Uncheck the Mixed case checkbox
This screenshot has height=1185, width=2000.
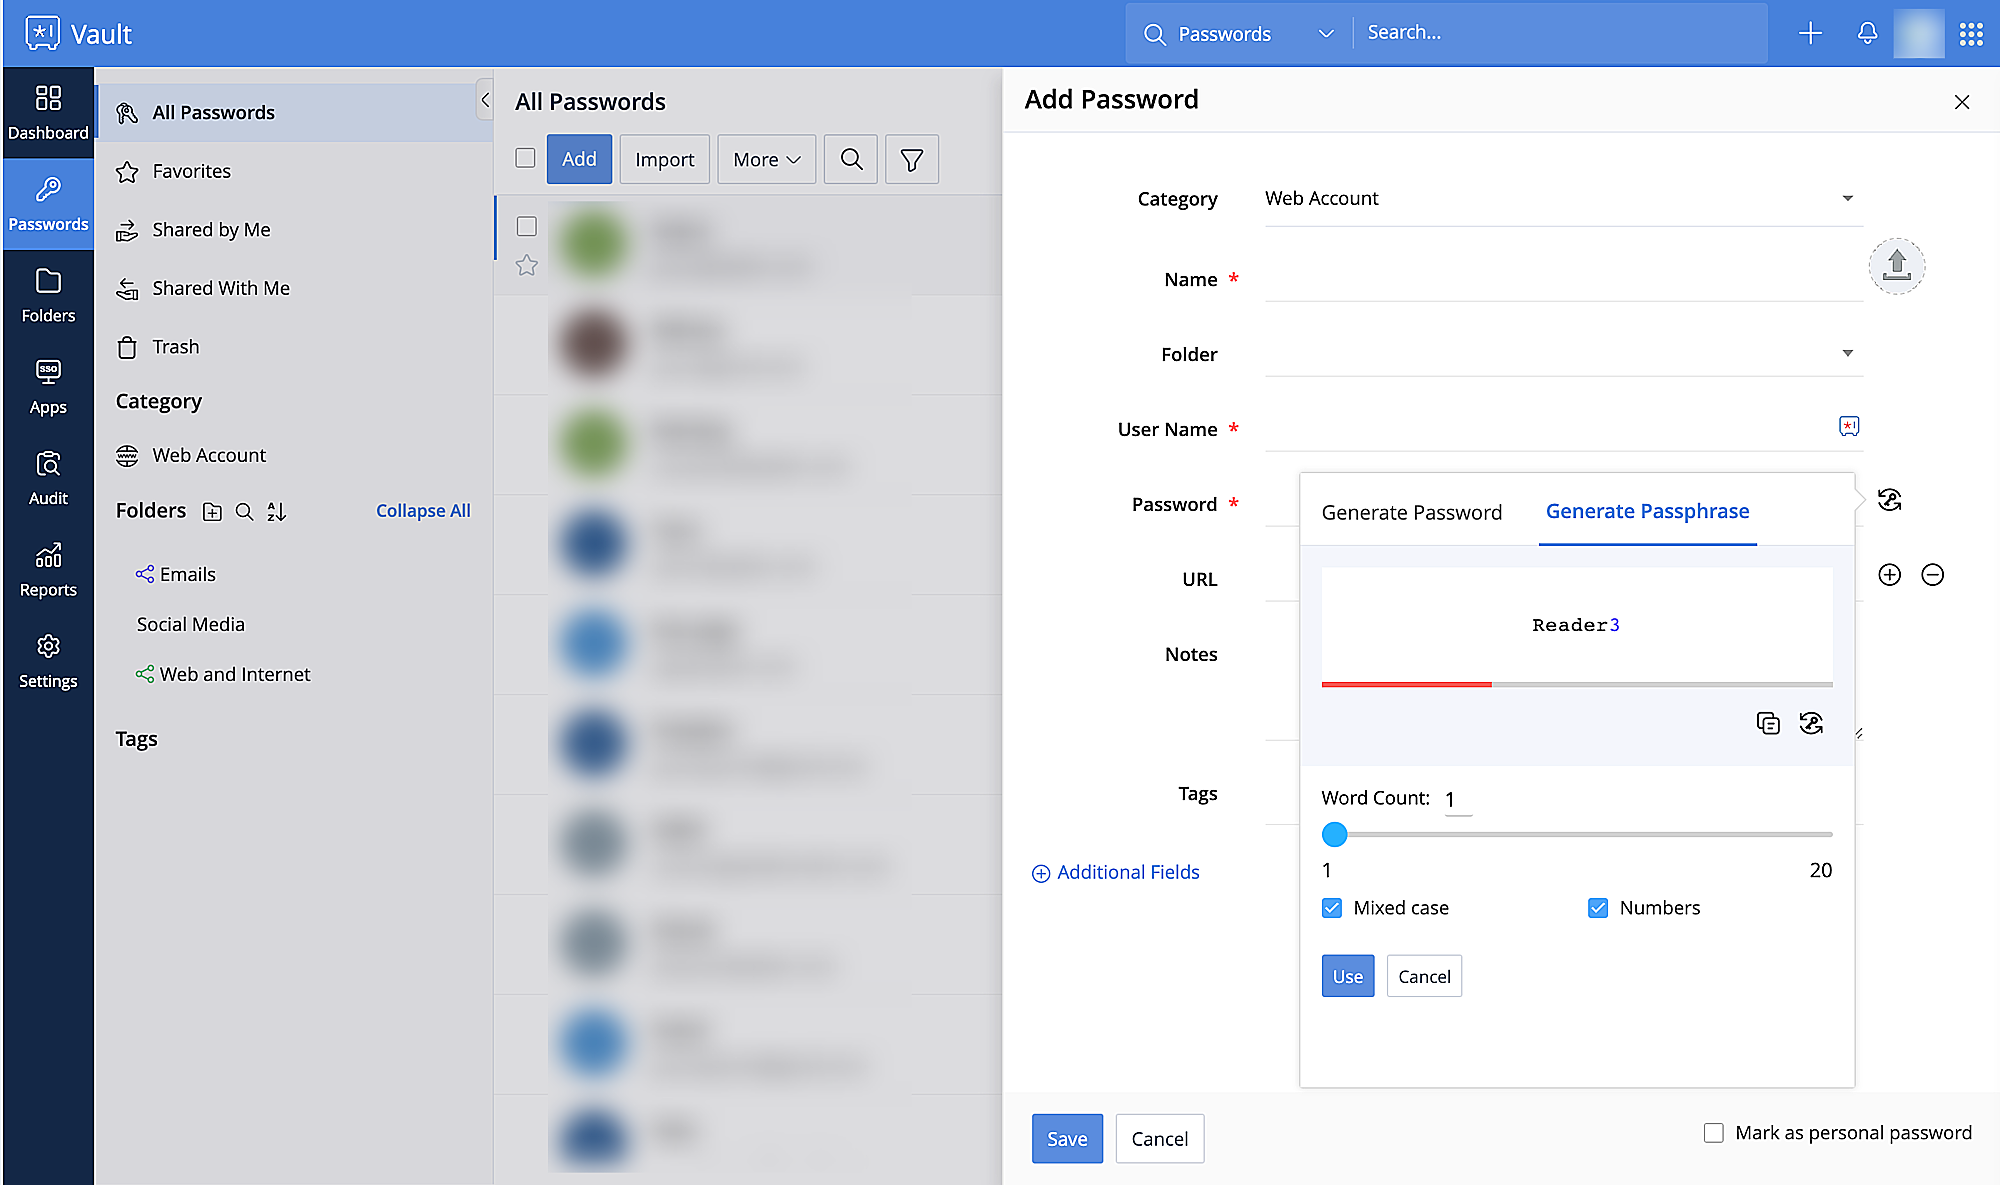click(x=1332, y=908)
